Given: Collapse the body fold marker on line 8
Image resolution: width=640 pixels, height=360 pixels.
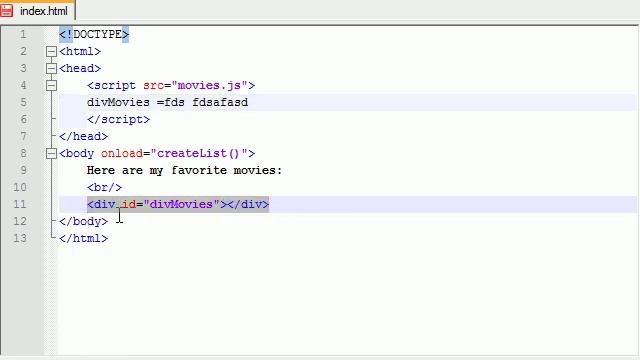Looking at the screenshot, I should 51,153.
